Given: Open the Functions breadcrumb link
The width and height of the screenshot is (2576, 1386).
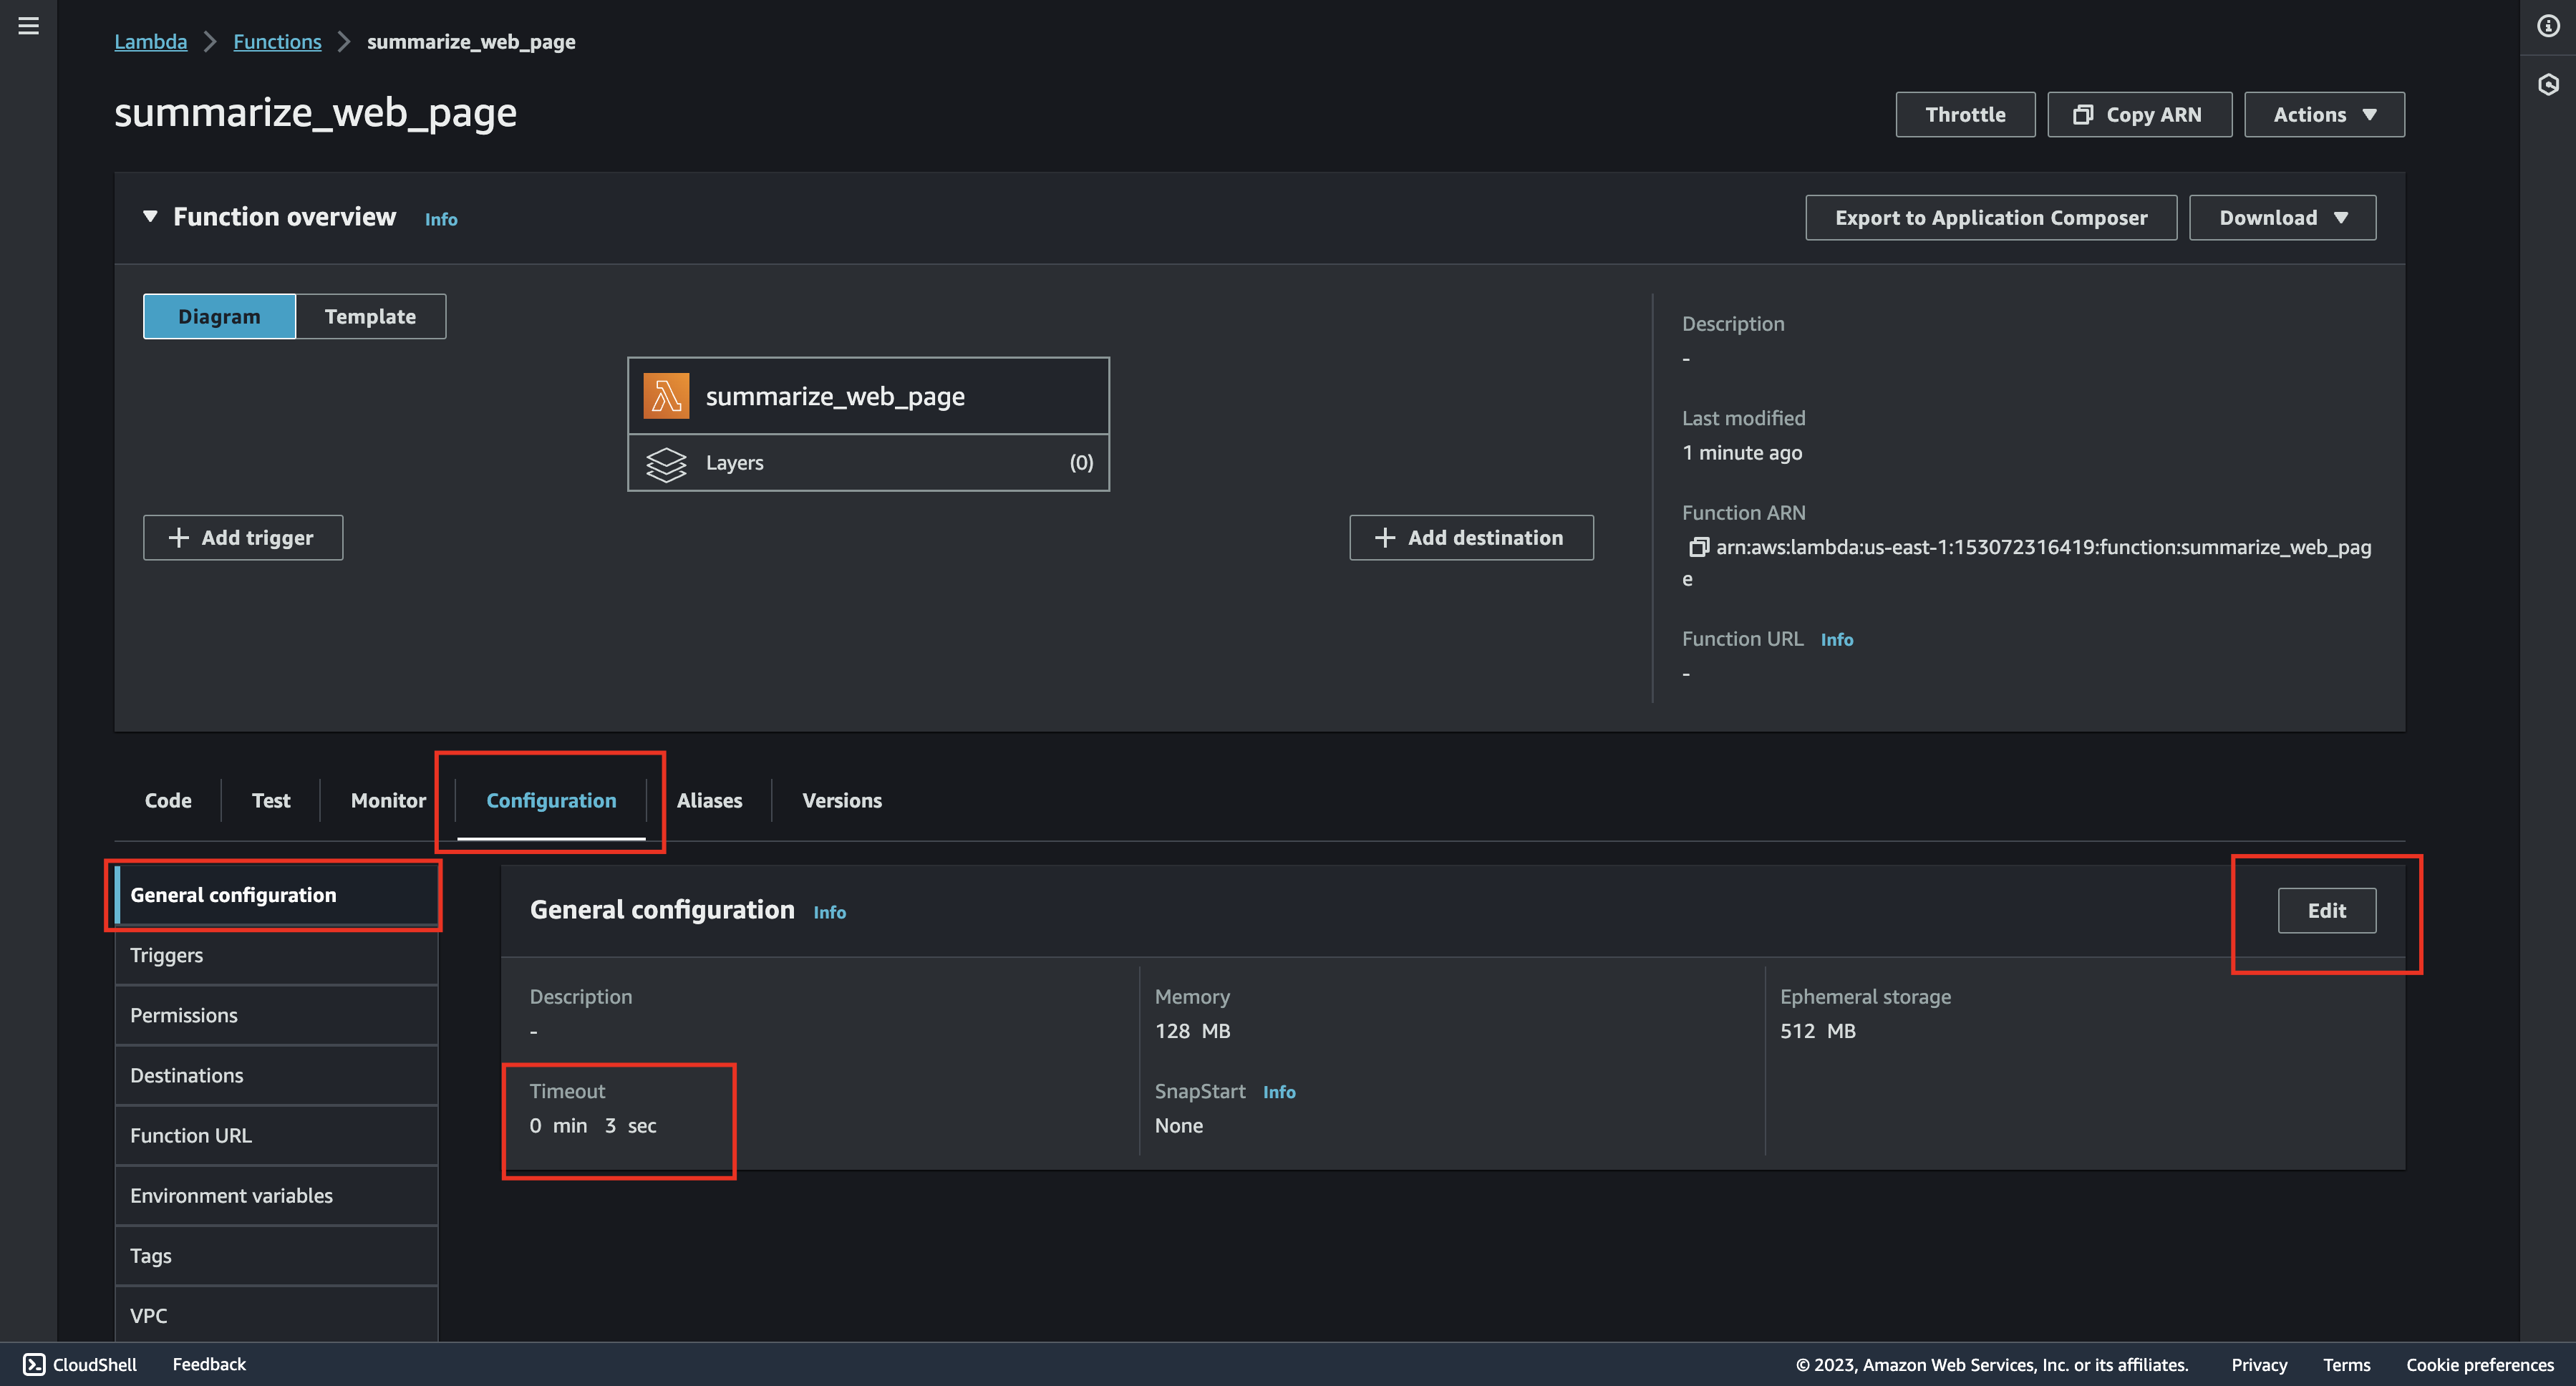Looking at the screenshot, I should click(x=277, y=41).
